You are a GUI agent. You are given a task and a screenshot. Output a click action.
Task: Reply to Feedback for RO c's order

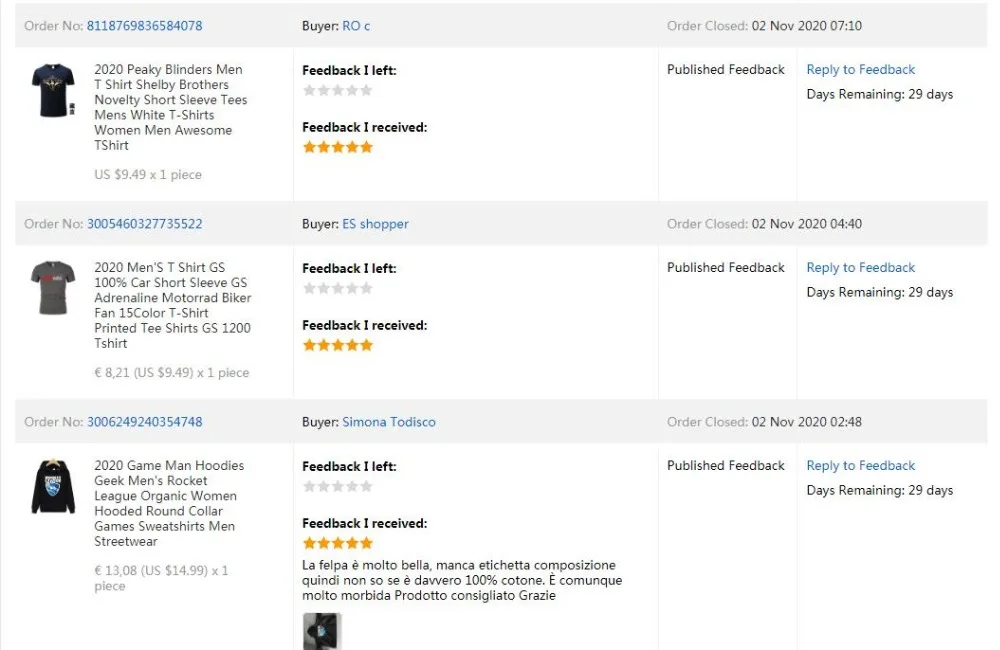coord(860,70)
